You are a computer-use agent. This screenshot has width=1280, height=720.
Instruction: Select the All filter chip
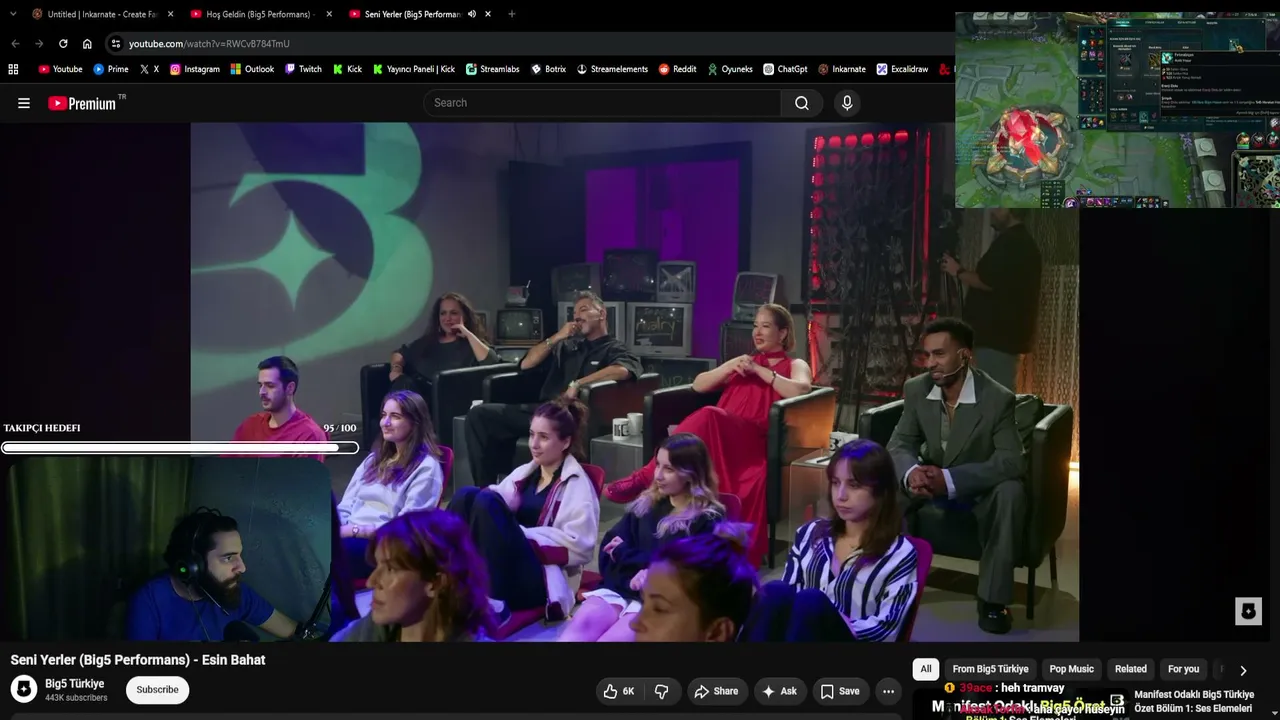926,669
